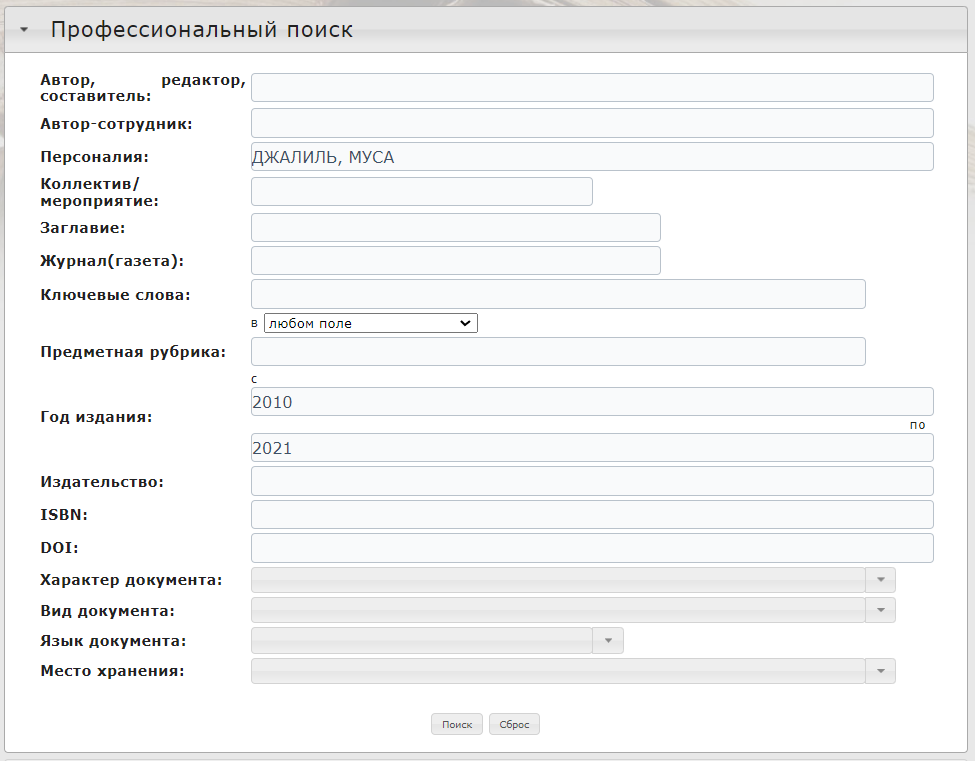Click into the Заглавие input field
The height and width of the screenshot is (761, 975).
(455, 227)
